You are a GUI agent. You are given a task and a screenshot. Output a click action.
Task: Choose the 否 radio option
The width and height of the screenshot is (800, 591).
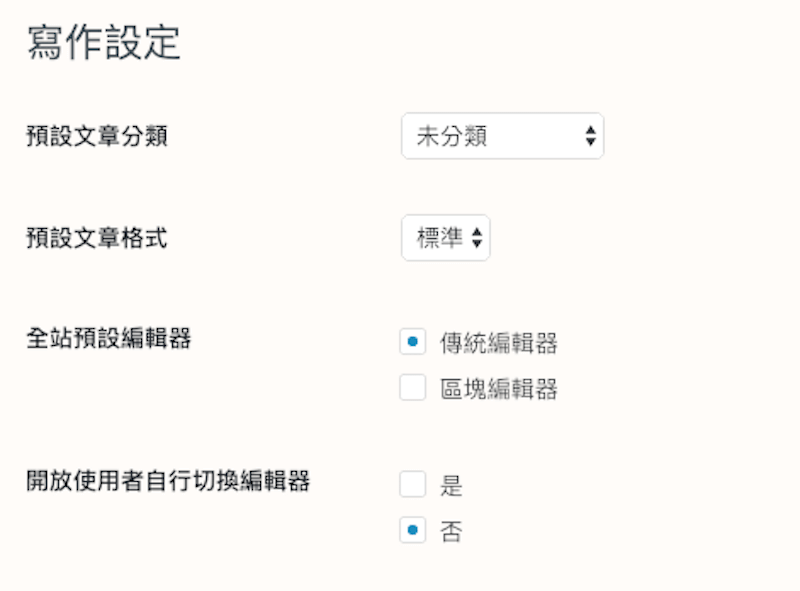413,530
